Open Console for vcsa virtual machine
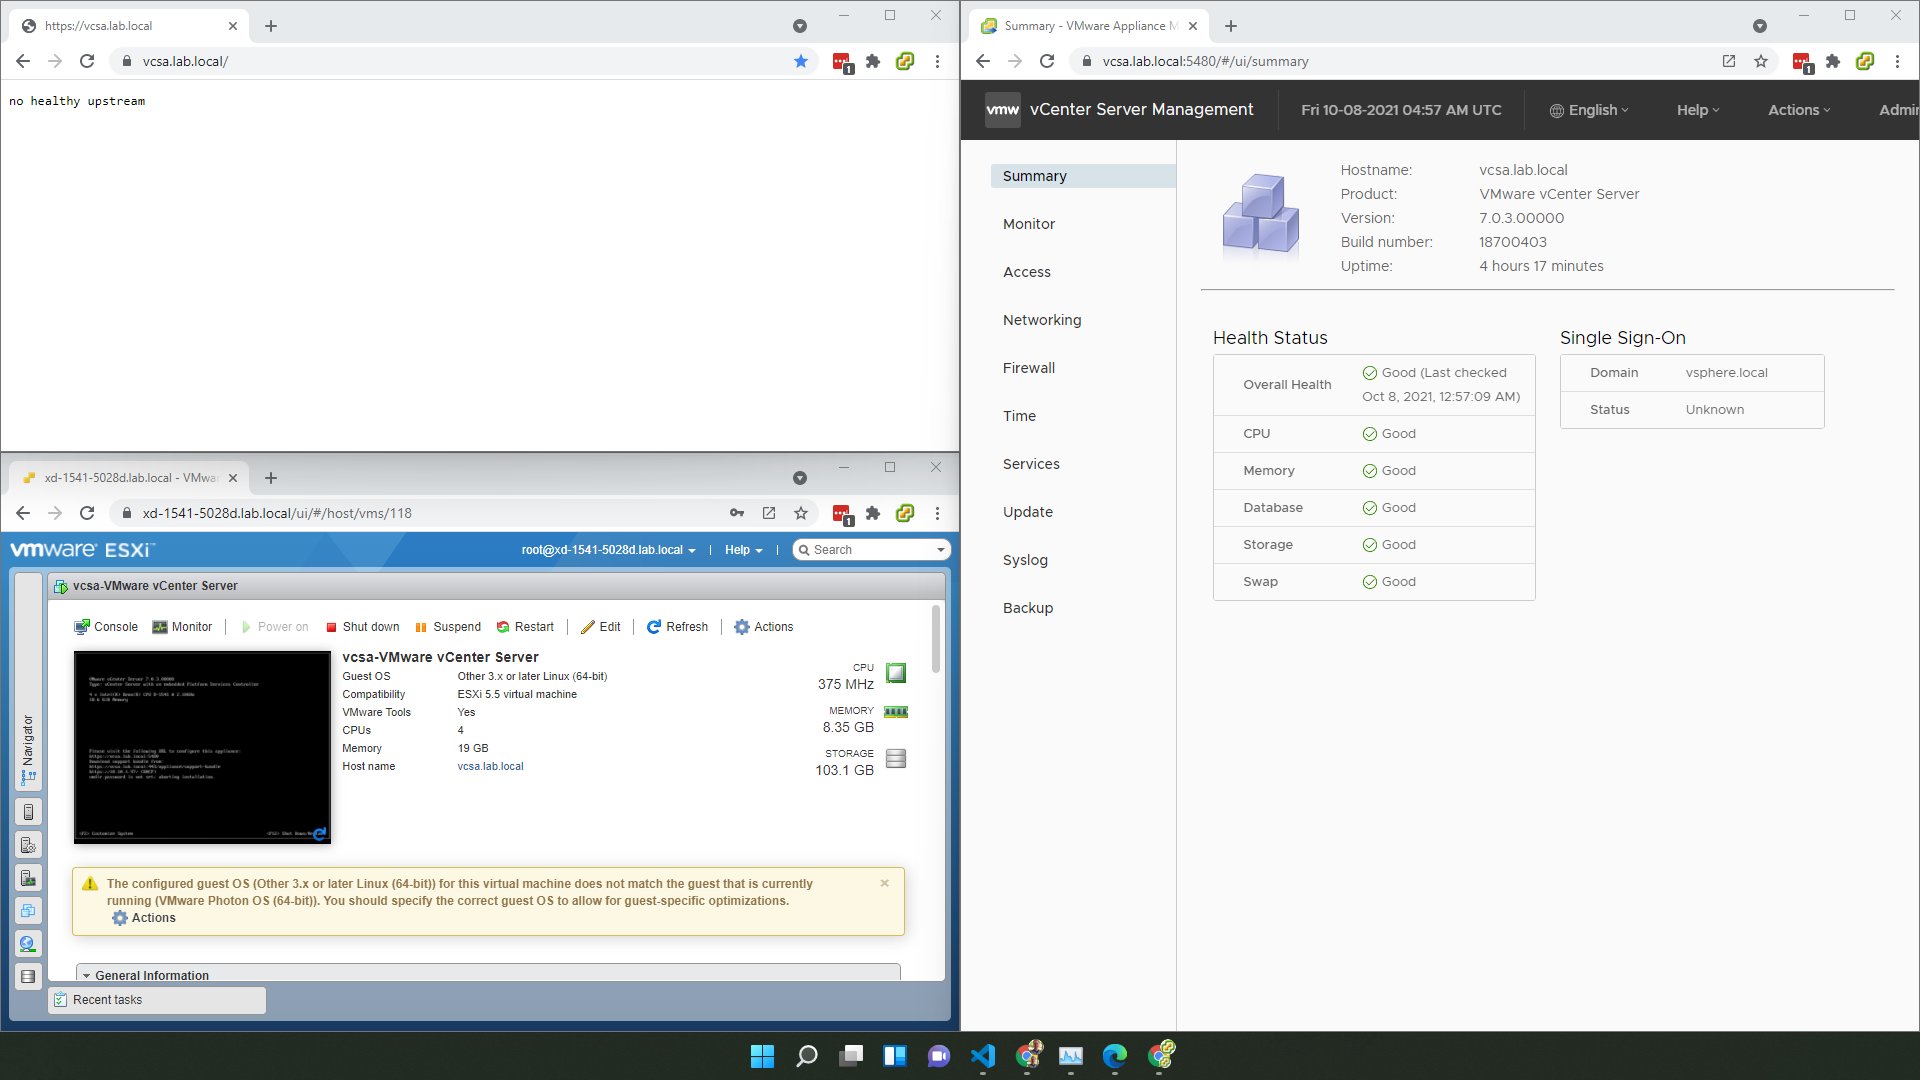Image resolution: width=1920 pixels, height=1080 pixels. point(105,627)
